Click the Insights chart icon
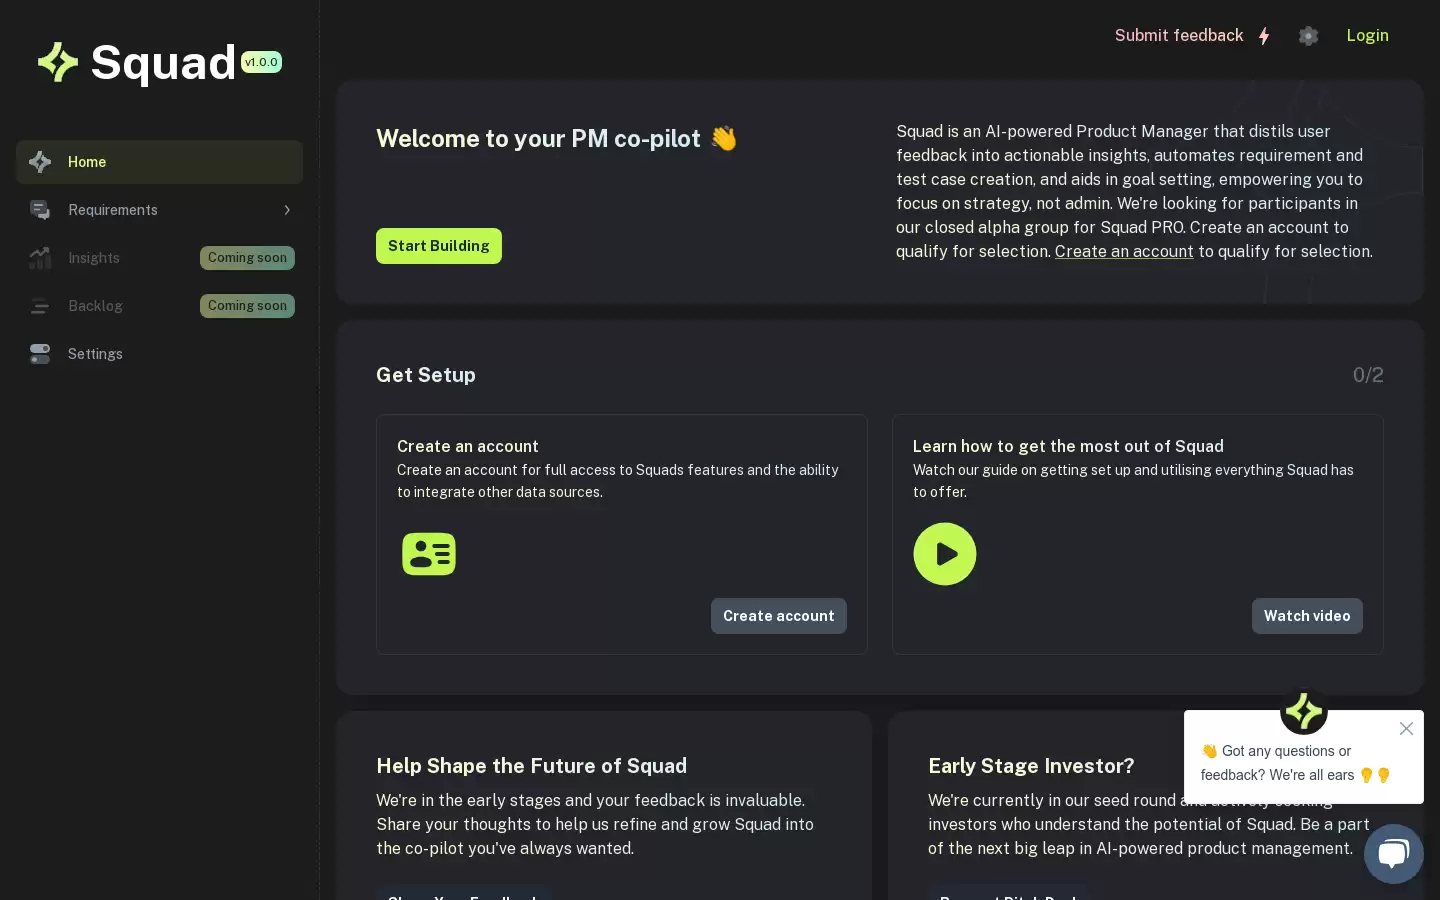Image resolution: width=1440 pixels, height=900 pixels. pos(40,258)
